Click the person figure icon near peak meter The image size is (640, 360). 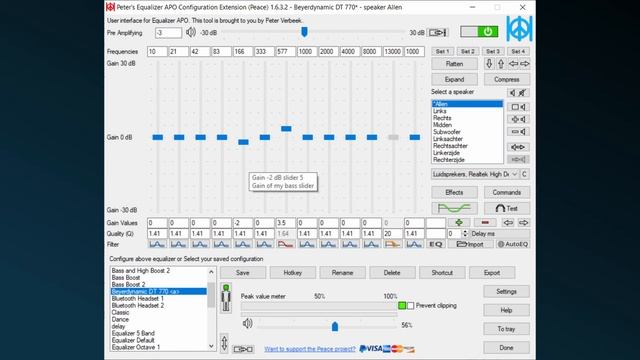[226, 298]
